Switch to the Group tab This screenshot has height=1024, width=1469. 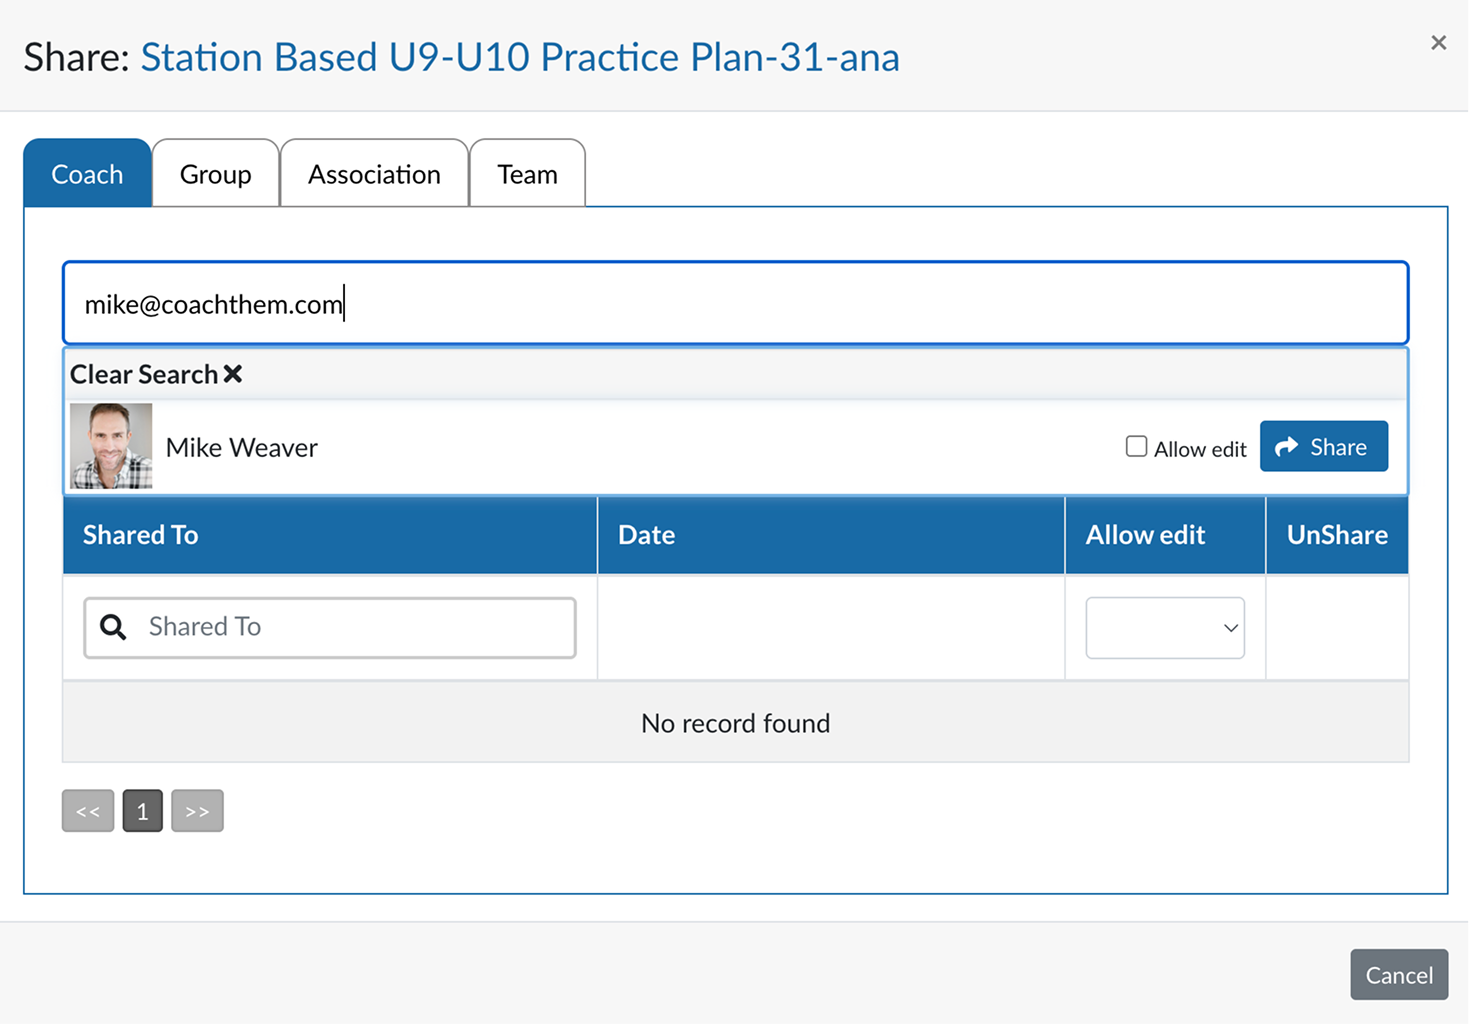pyautogui.click(x=215, y=174)
